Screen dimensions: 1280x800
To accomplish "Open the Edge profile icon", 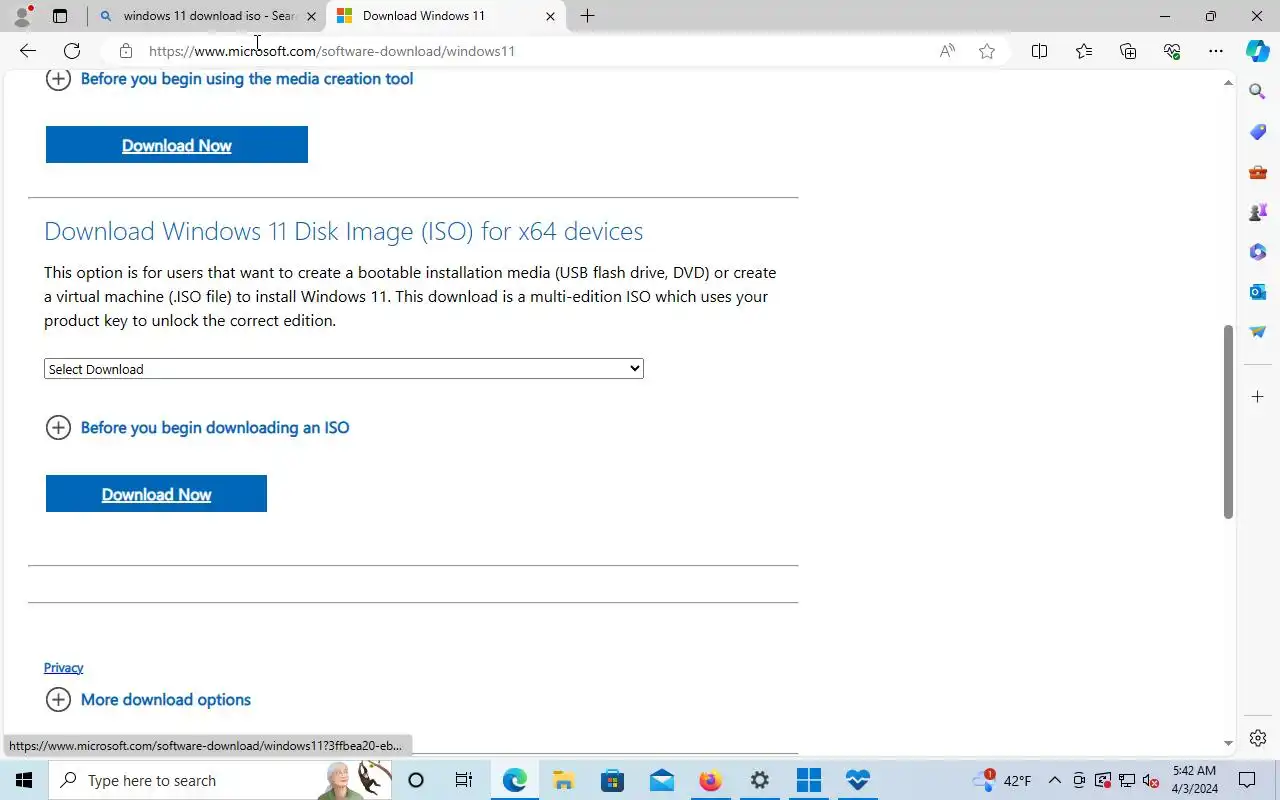I will (x=22, y=16).
